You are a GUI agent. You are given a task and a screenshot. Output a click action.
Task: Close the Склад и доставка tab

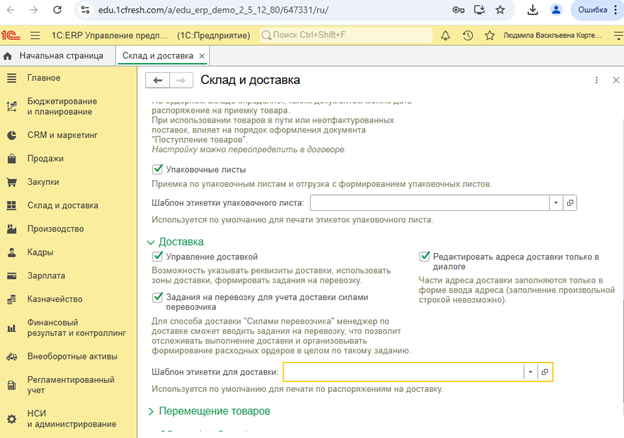coord(202,56)
